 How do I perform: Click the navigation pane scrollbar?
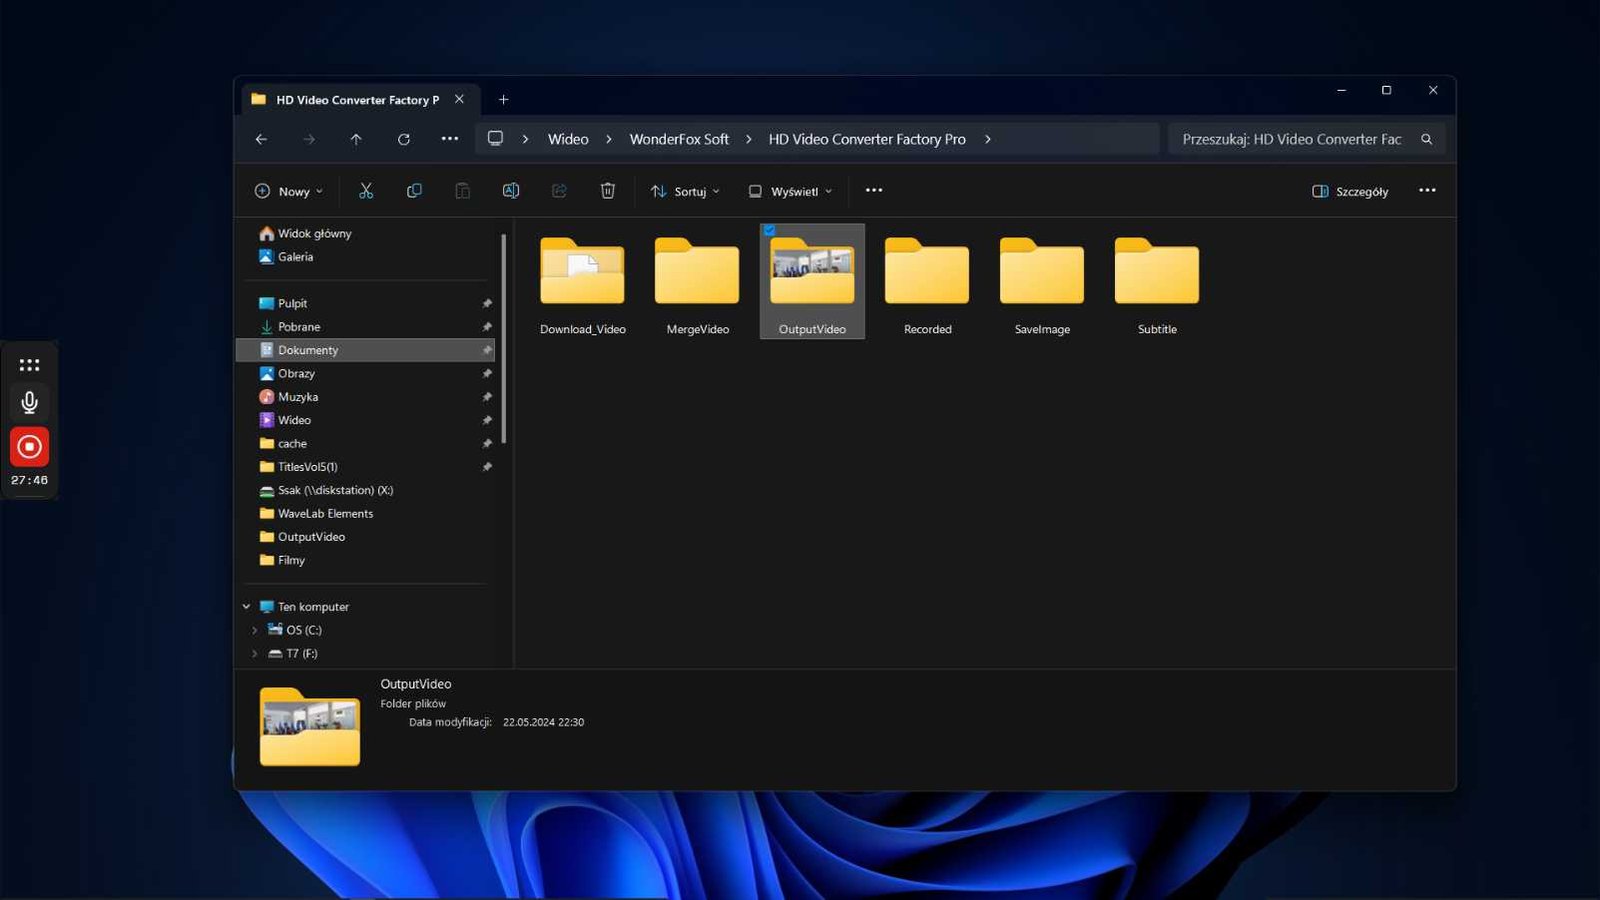(x=503, y=340)
